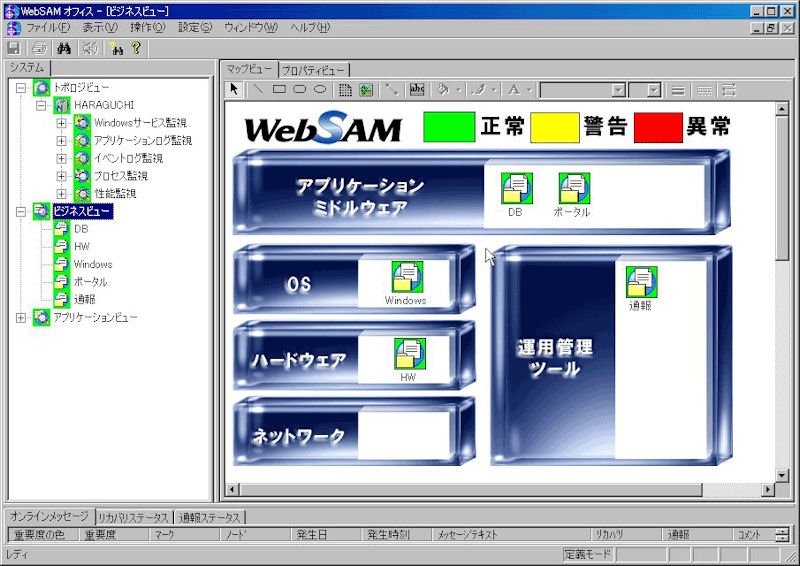Screen dimensions: 800x566
Task: Expand the イベントログ監視 node
Action: 61,158
